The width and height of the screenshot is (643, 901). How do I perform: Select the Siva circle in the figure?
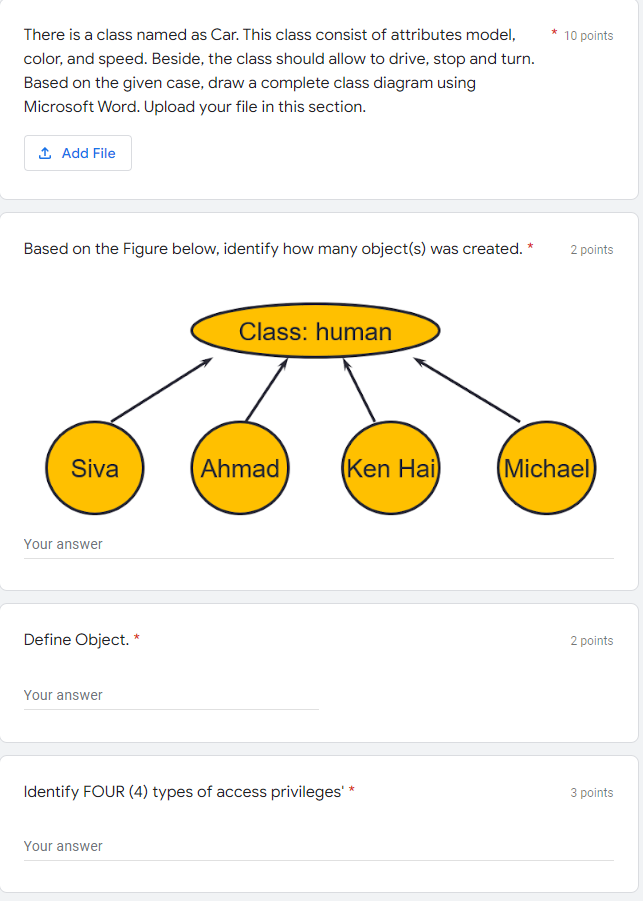94,467
